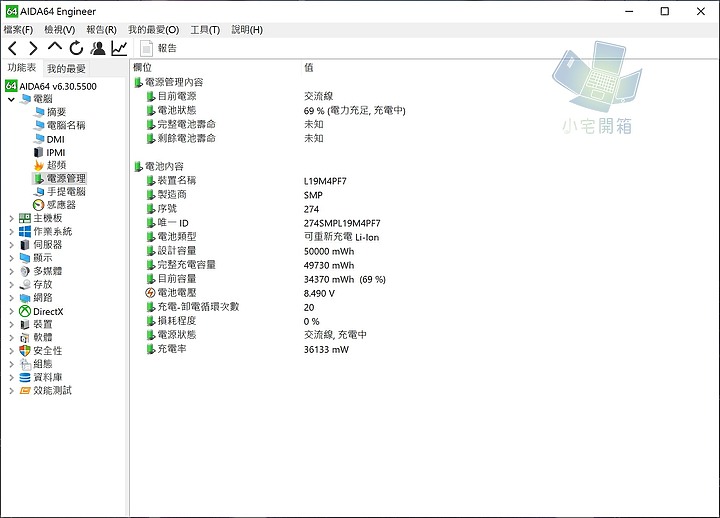
Task: Expand the 伺服器 node
Action: (11, 245)
